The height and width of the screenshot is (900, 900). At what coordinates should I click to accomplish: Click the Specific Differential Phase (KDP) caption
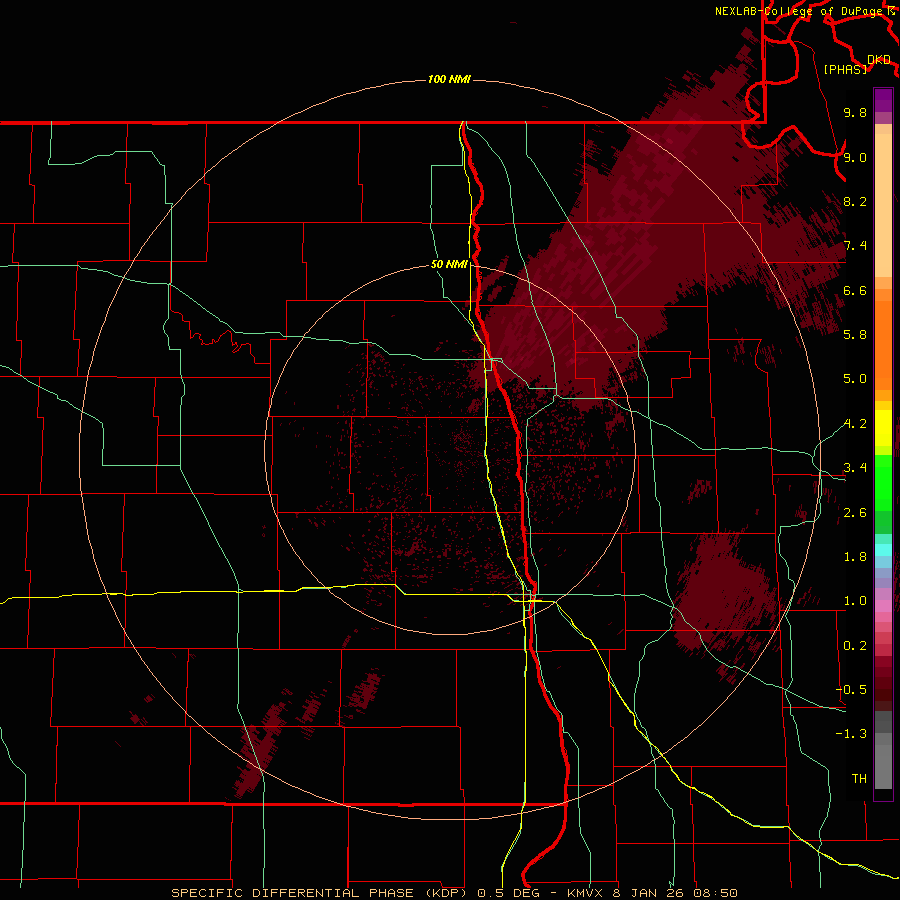(319, 893)
